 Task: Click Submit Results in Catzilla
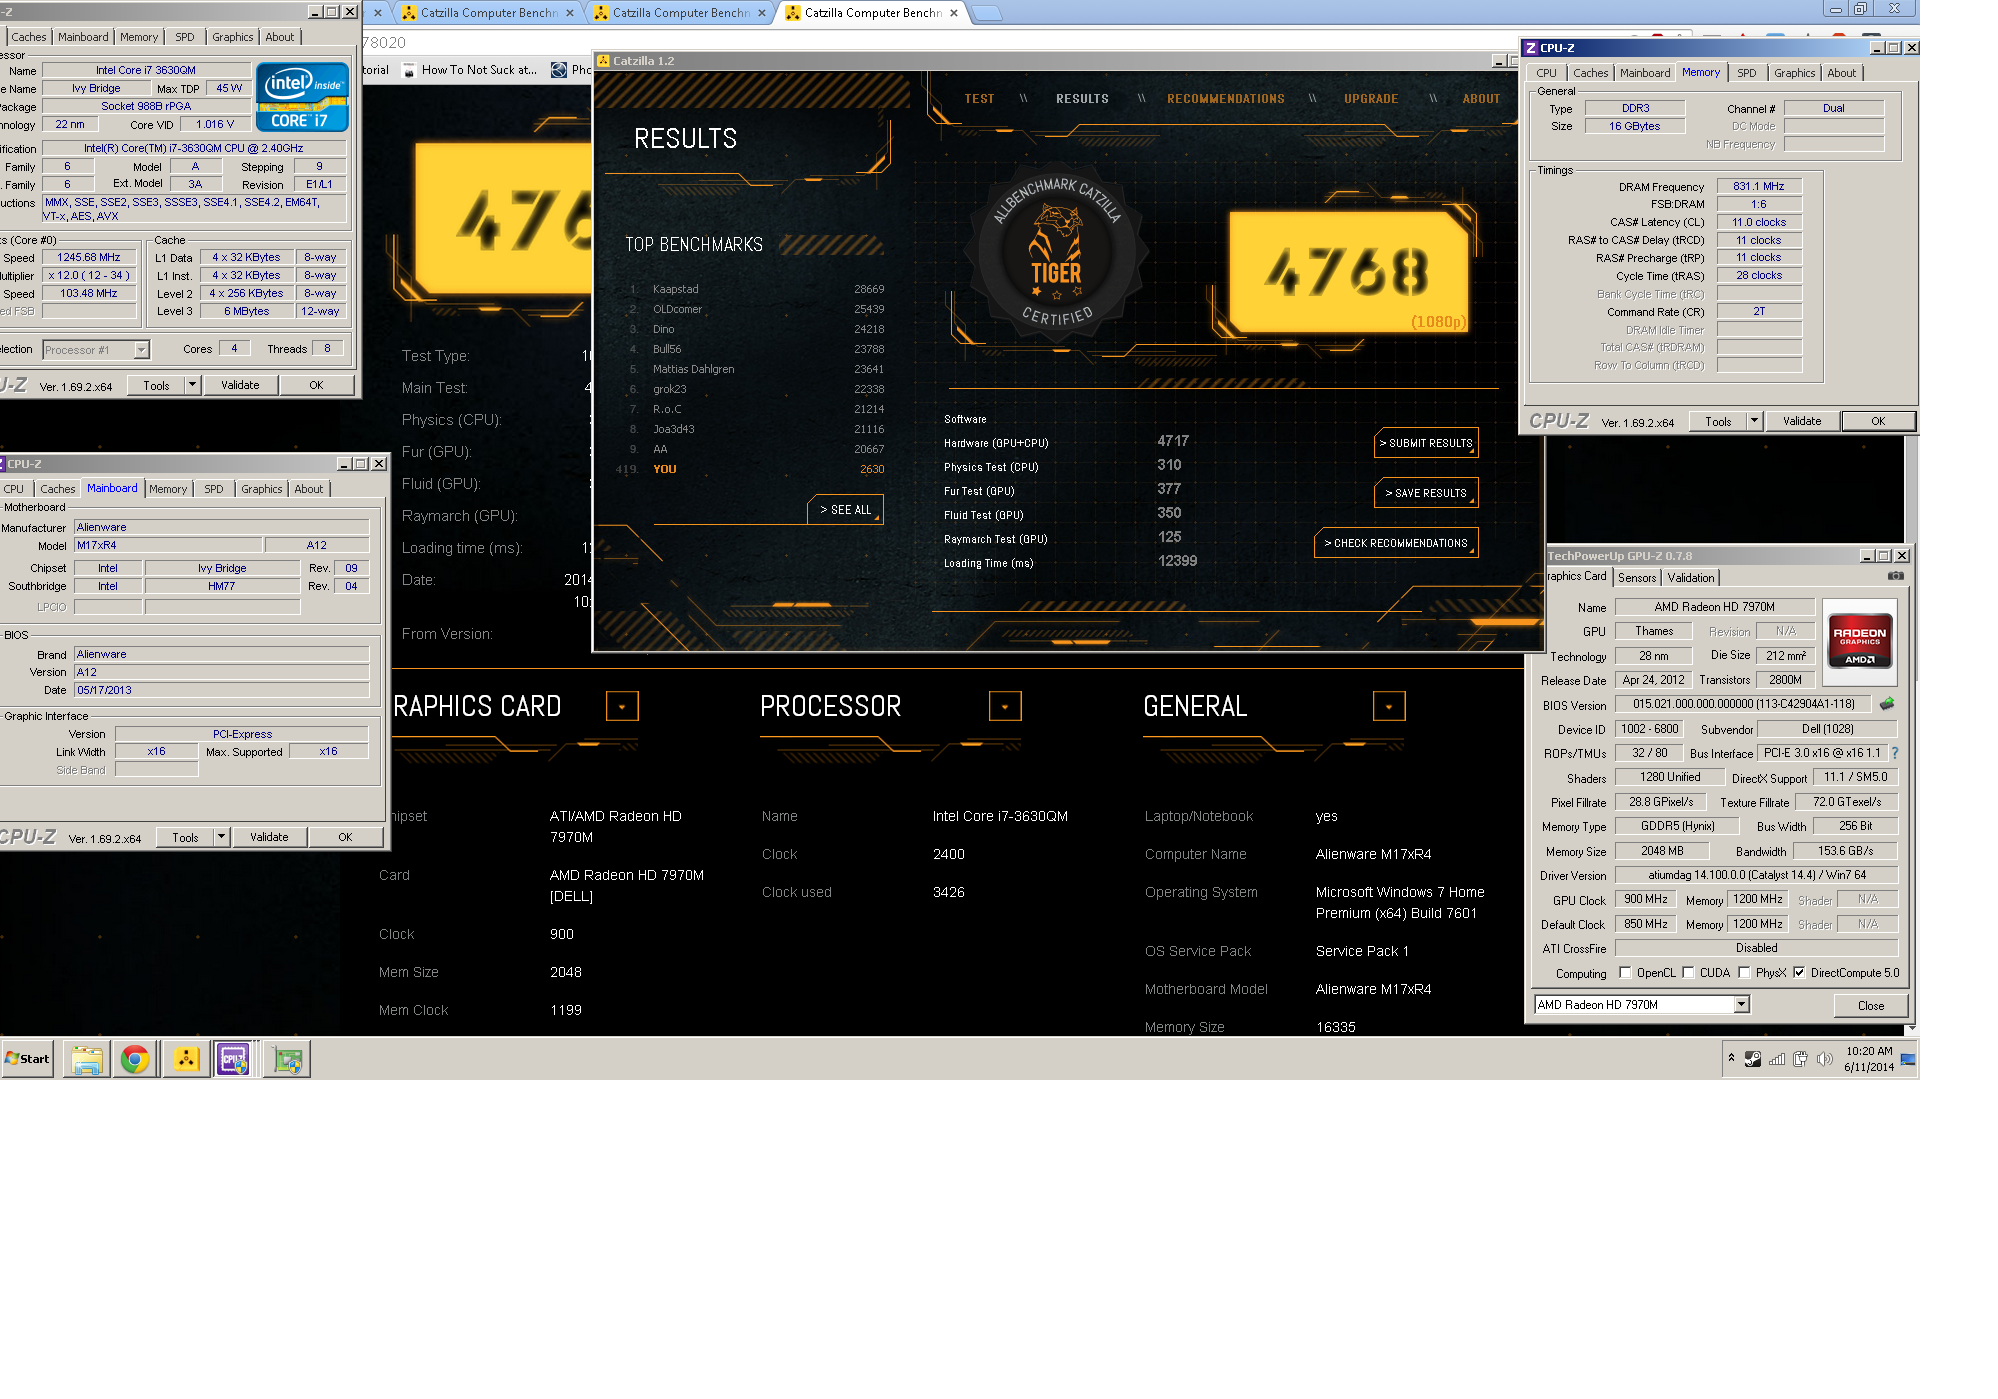(x=1426, y=443)
